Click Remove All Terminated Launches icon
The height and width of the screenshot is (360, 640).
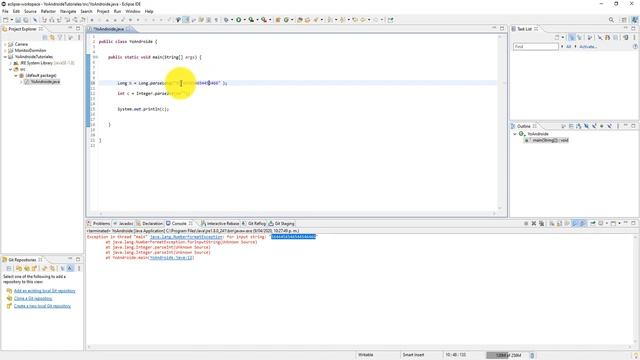click(x=542, y=224)
